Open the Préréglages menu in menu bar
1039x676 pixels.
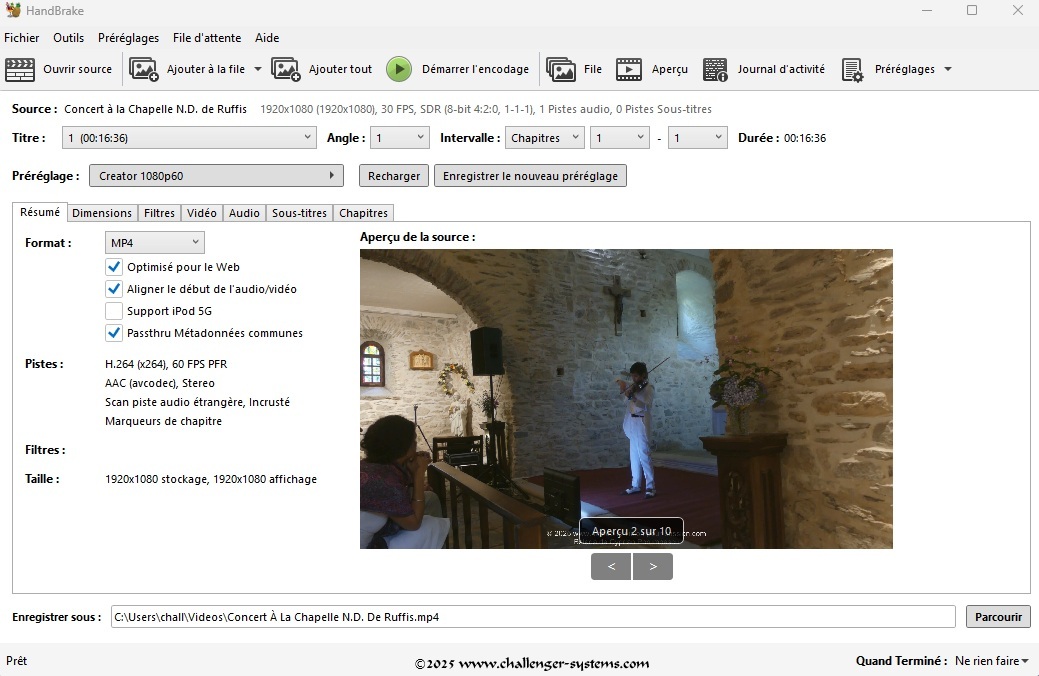tap(129, 38)
